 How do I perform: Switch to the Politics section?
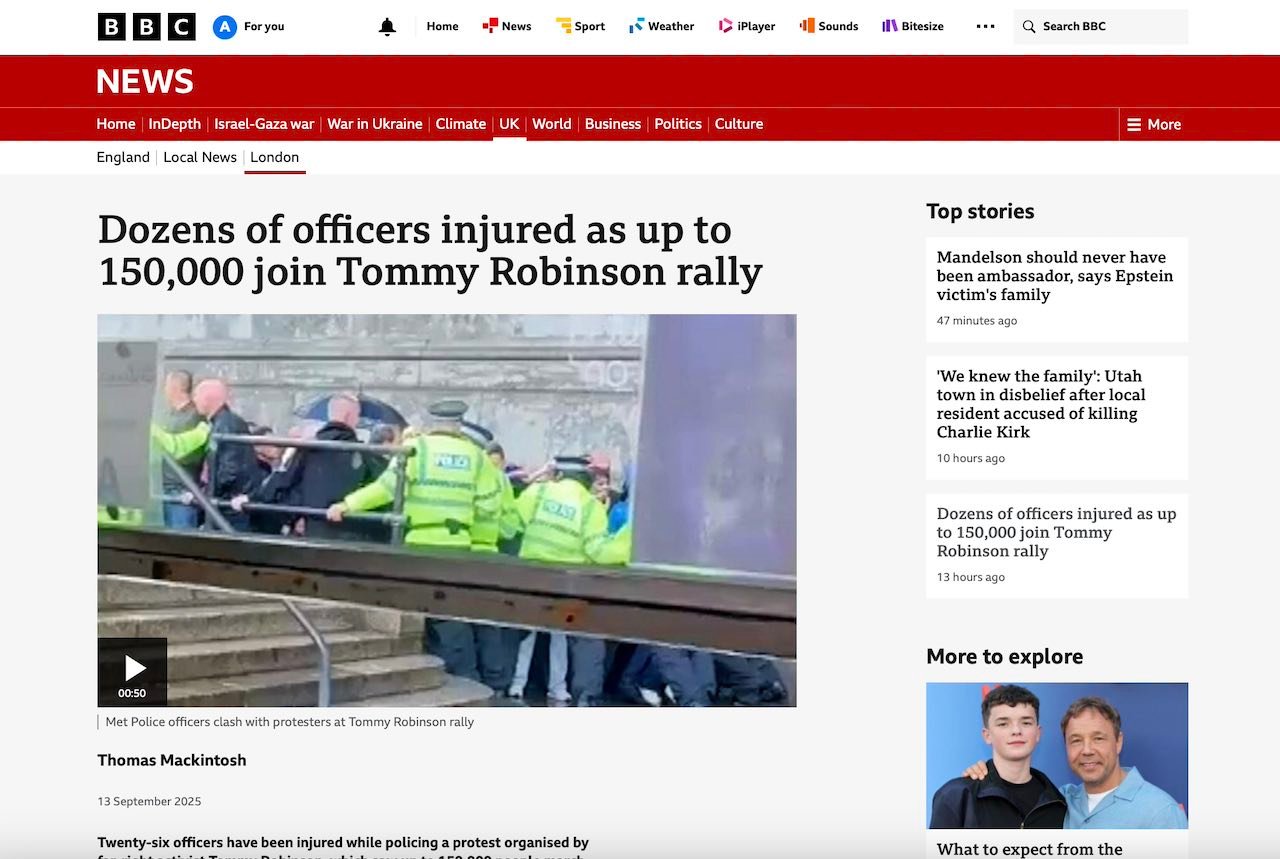(677, 124)
